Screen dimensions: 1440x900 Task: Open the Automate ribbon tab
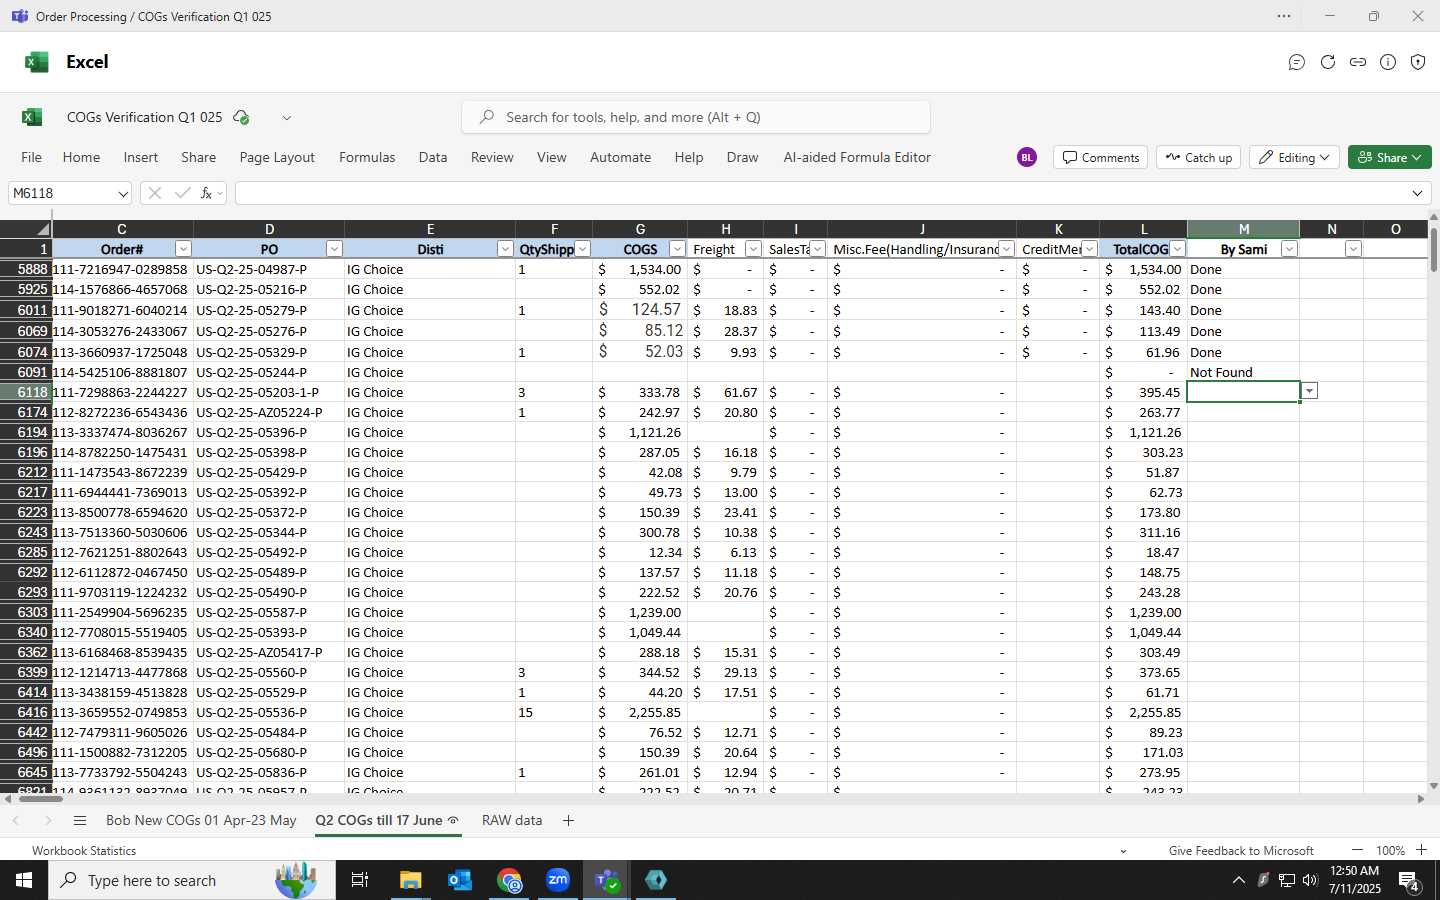click(620, 157)
